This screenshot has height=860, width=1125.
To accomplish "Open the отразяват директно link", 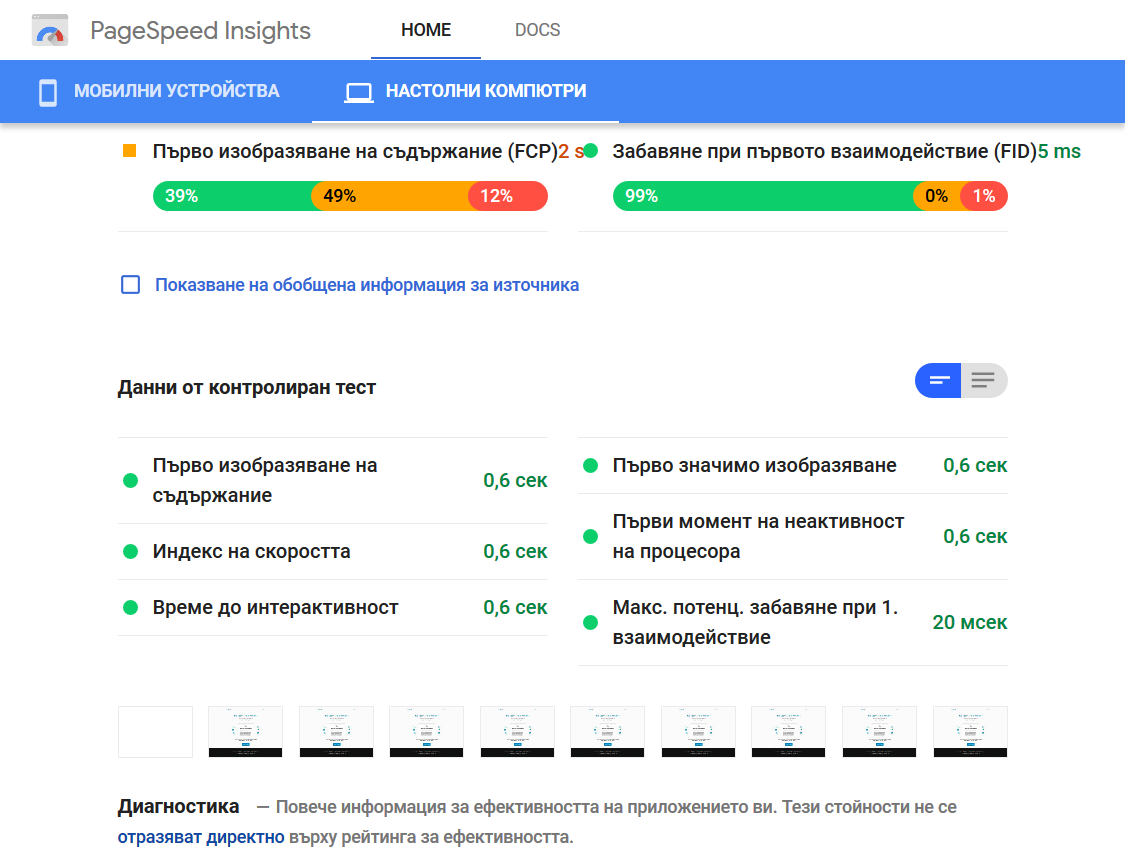I will point(201,837).
